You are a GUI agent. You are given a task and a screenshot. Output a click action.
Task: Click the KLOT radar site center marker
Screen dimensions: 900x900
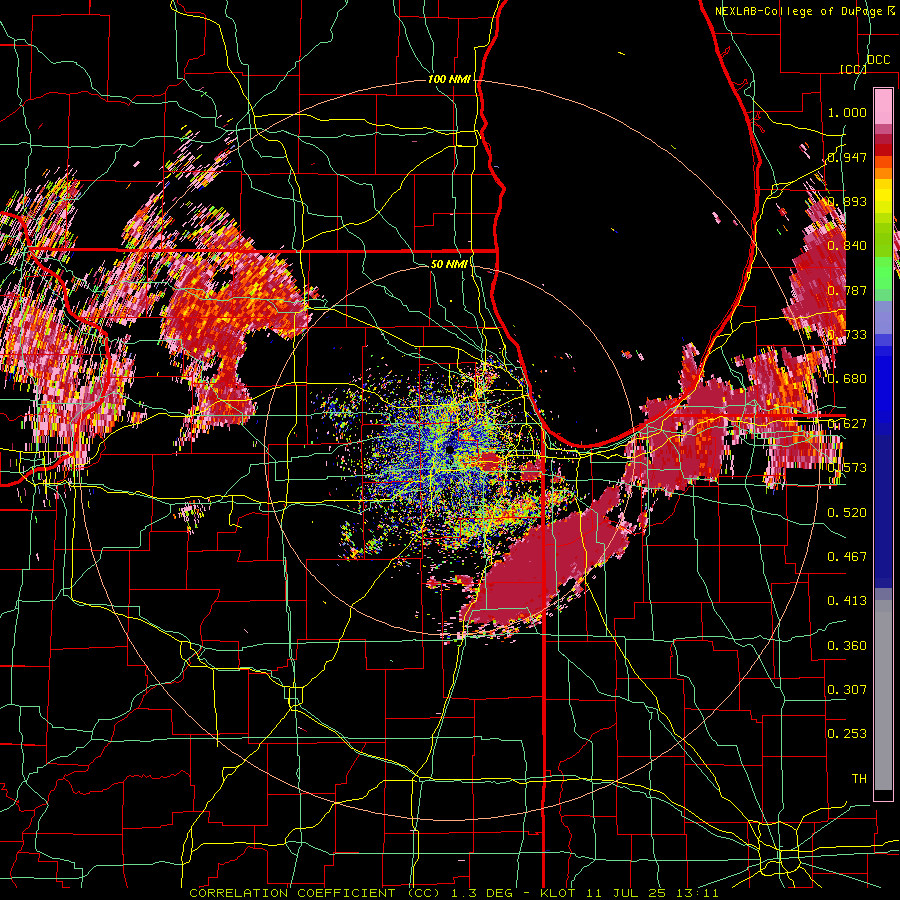(x=449, y=450)
